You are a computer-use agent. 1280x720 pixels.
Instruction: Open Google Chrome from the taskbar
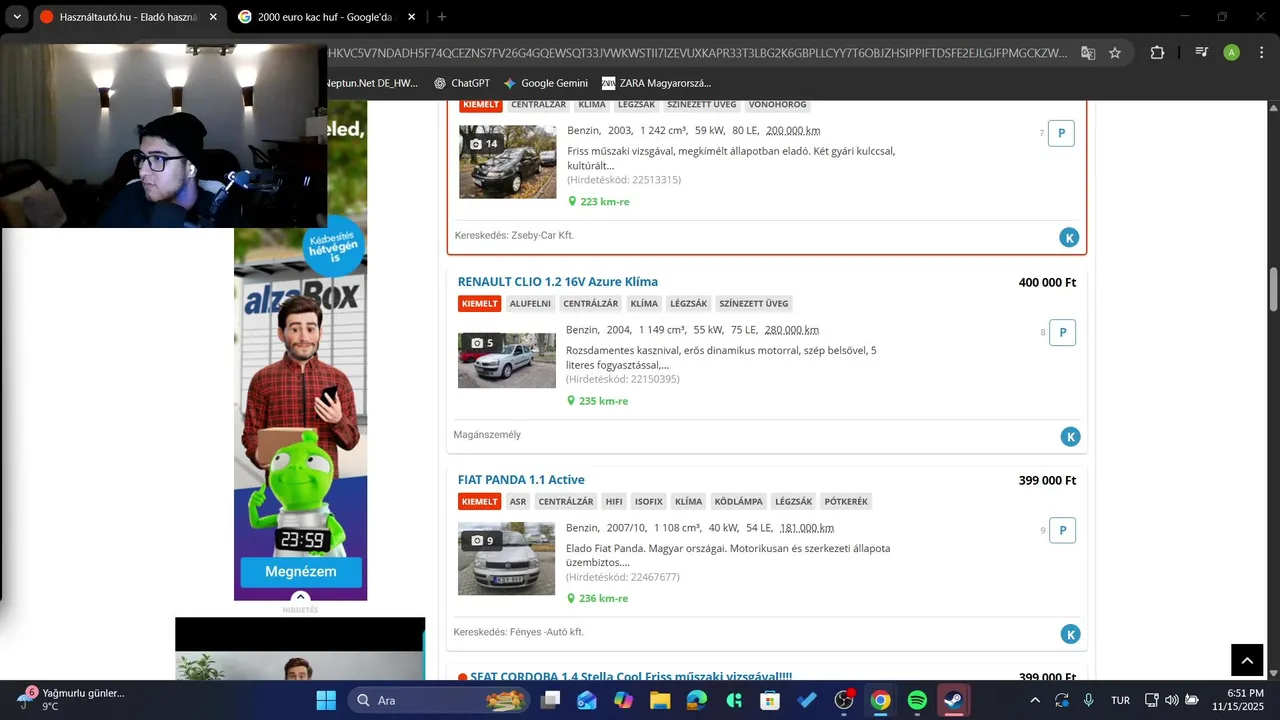tap(880, 700)
